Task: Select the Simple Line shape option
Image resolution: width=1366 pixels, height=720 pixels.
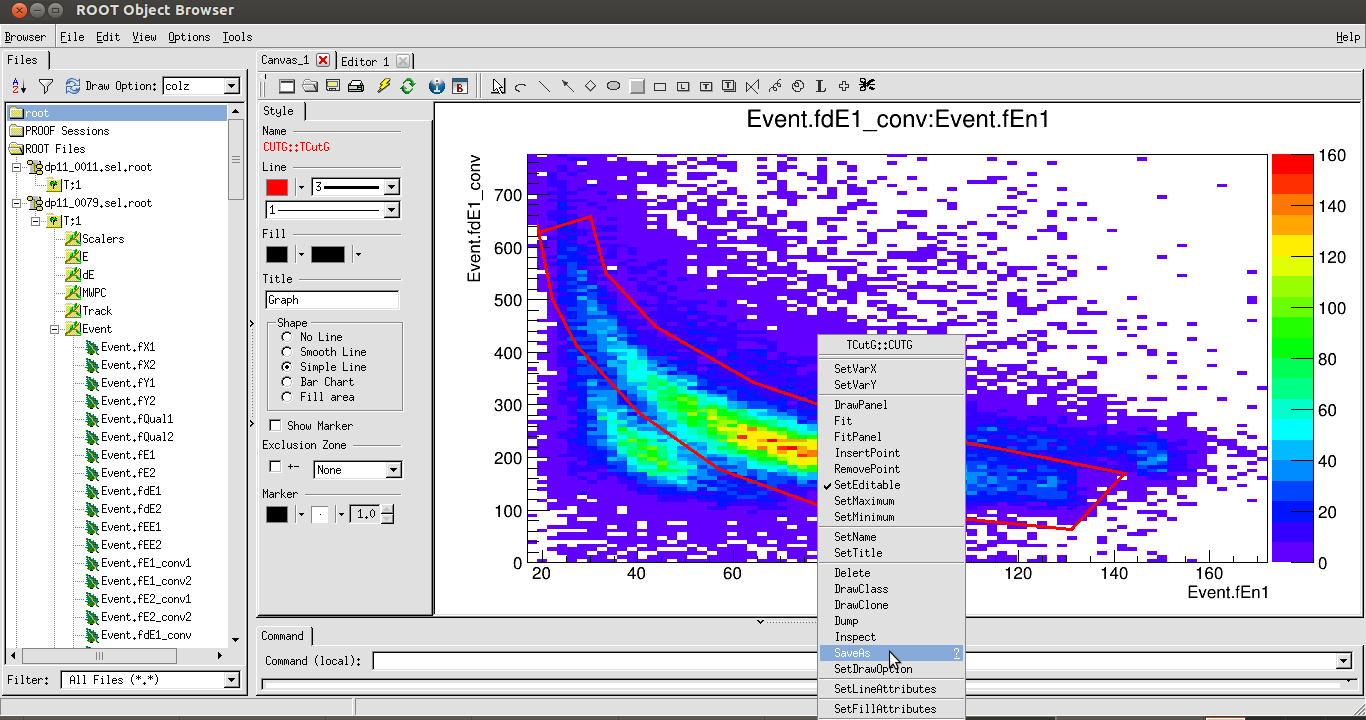Action: point(287,367)
